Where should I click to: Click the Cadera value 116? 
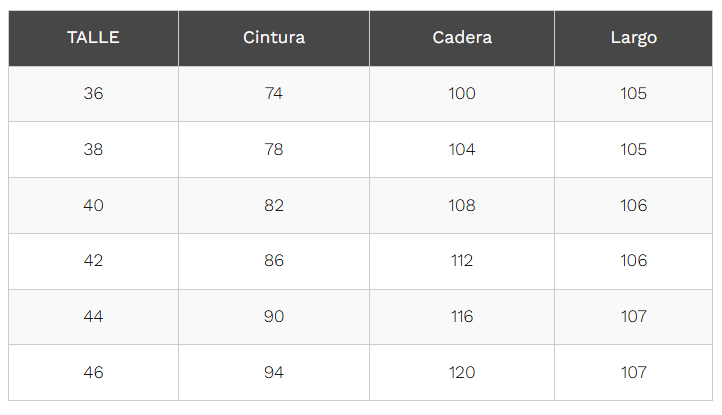[x=462, y=317]
